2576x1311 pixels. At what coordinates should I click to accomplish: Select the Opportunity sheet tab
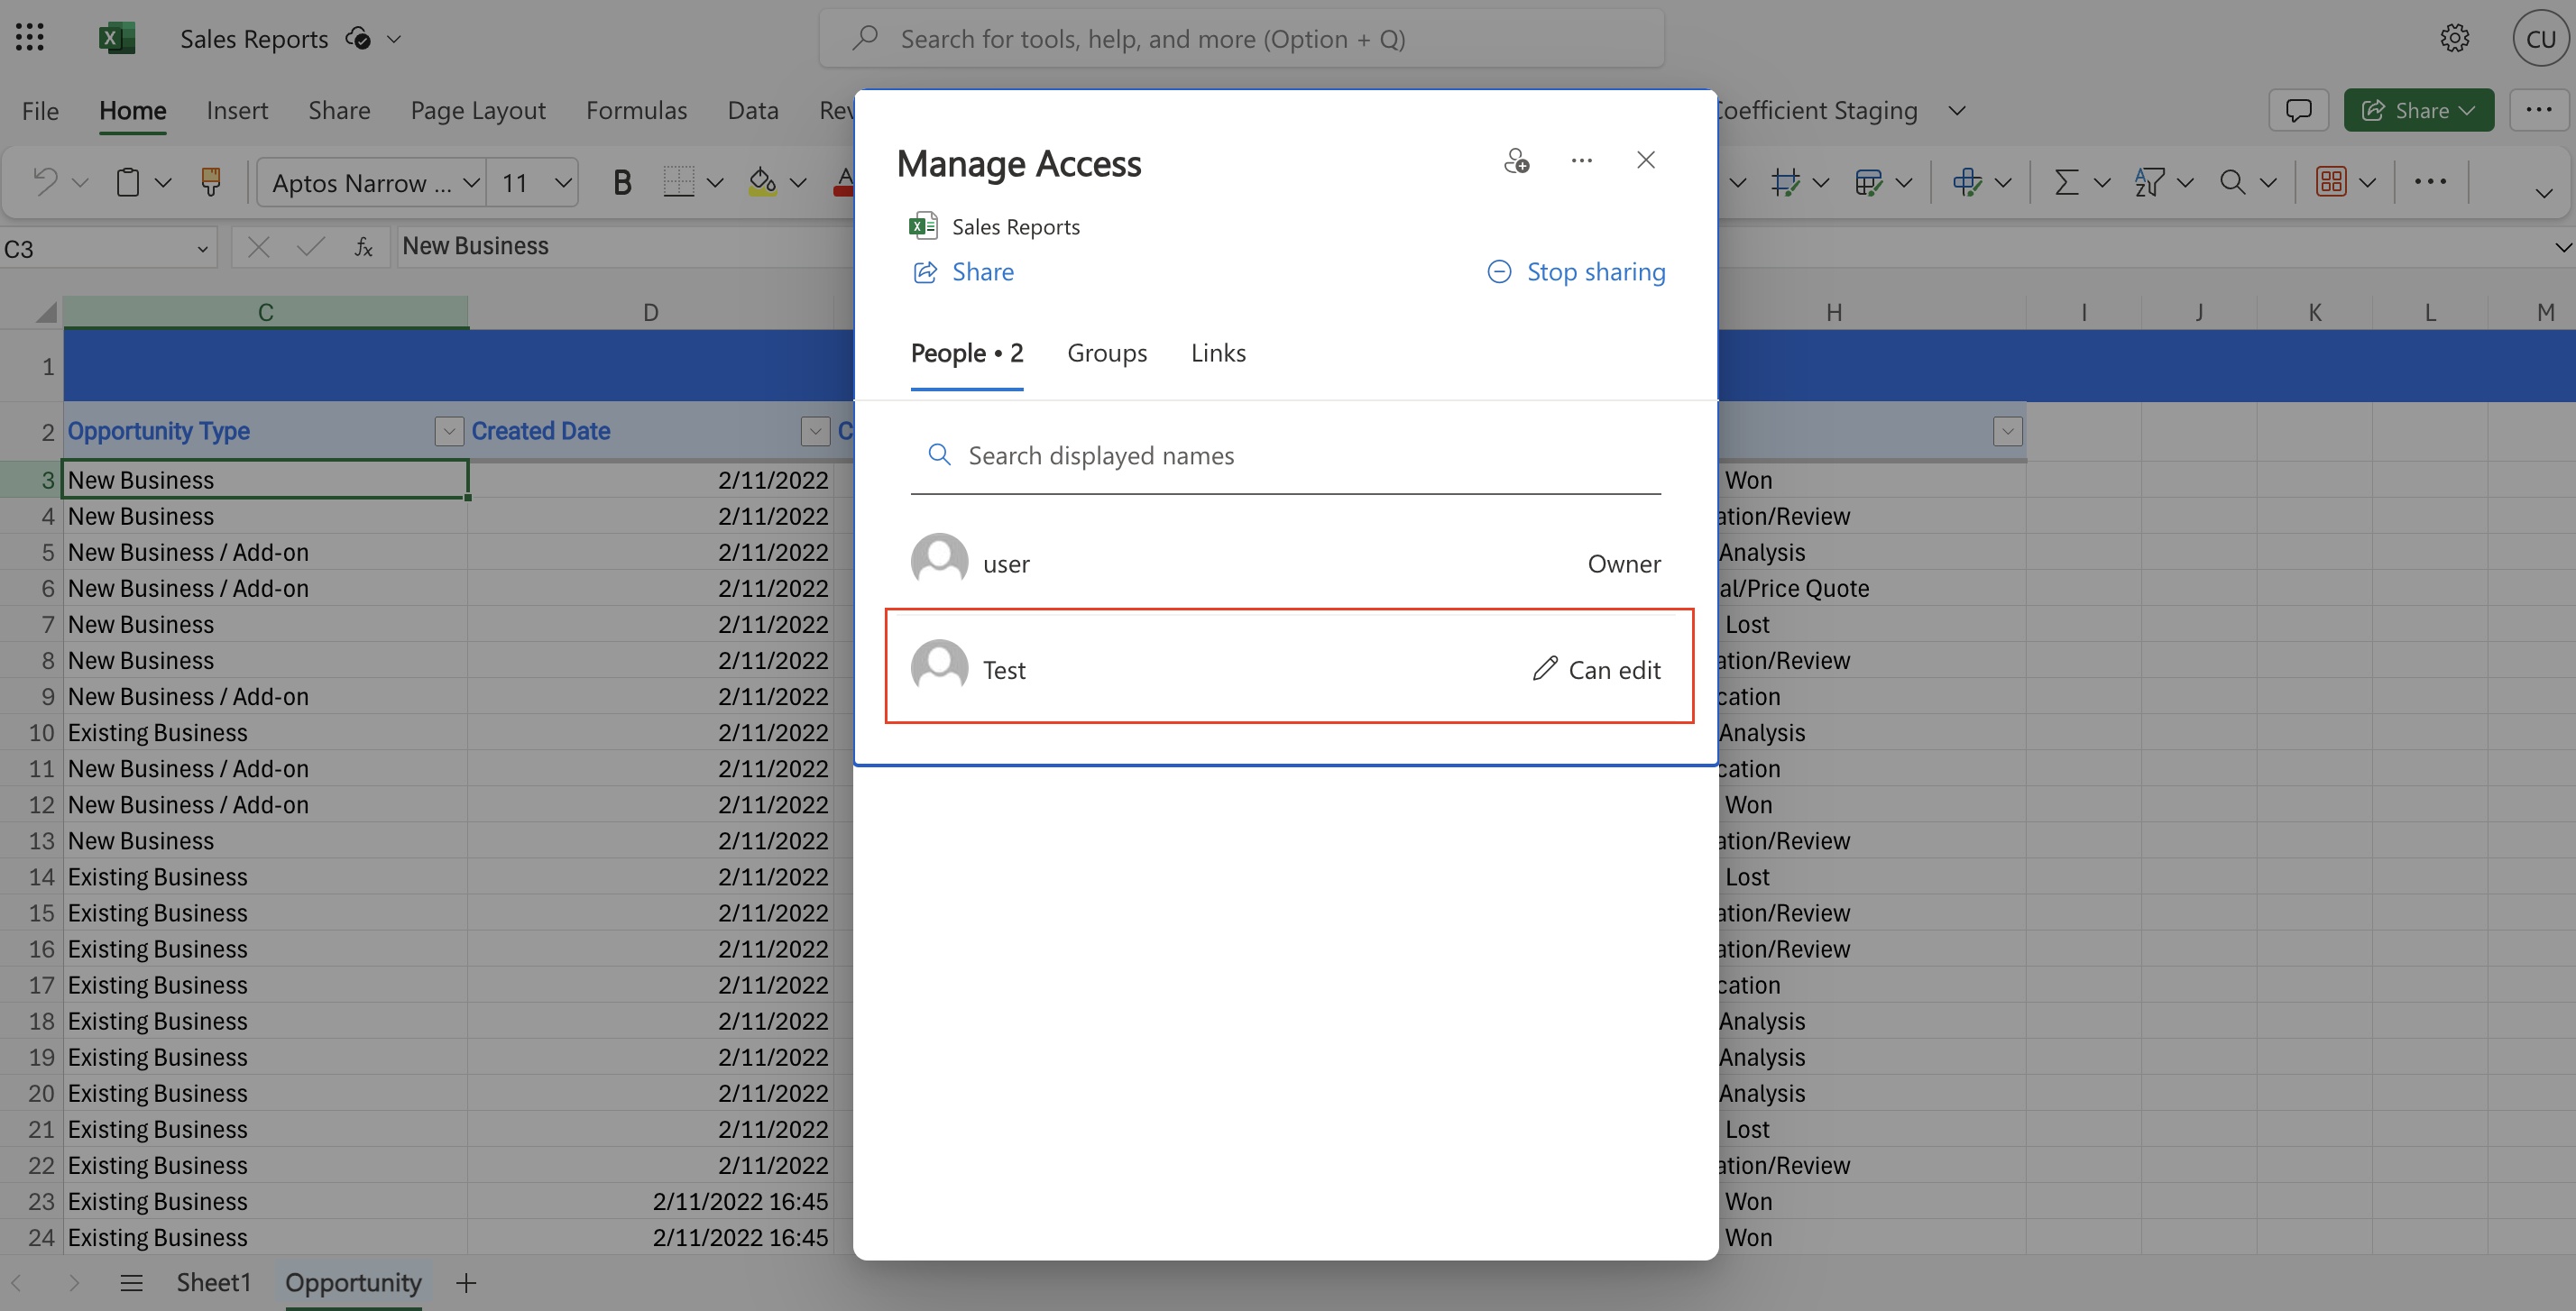pos(353,1283)
